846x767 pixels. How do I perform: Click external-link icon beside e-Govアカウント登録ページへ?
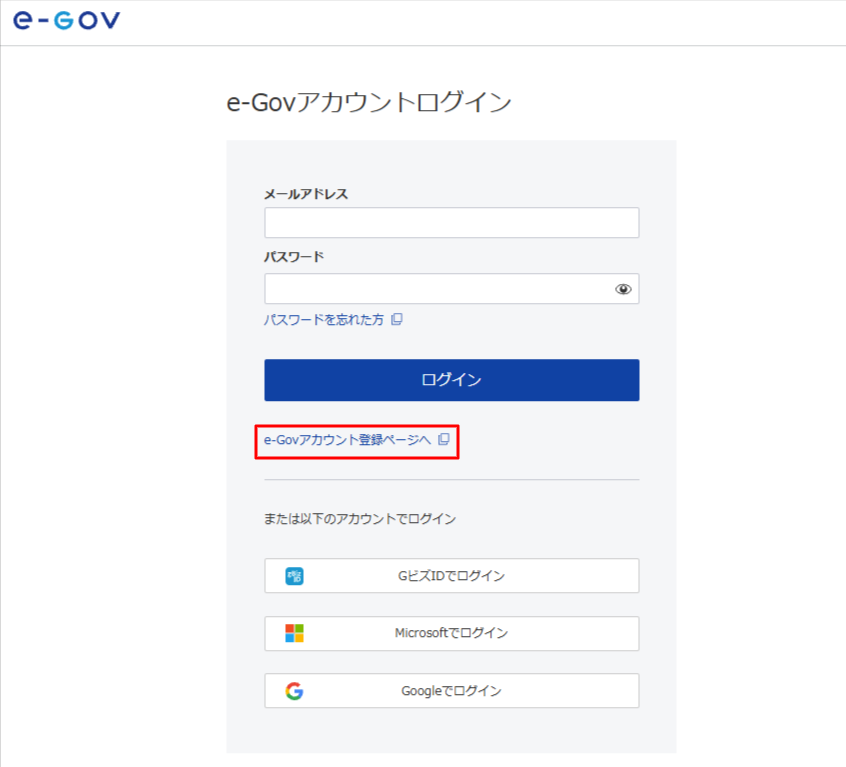pyautogui.click(x=444, y=439)
